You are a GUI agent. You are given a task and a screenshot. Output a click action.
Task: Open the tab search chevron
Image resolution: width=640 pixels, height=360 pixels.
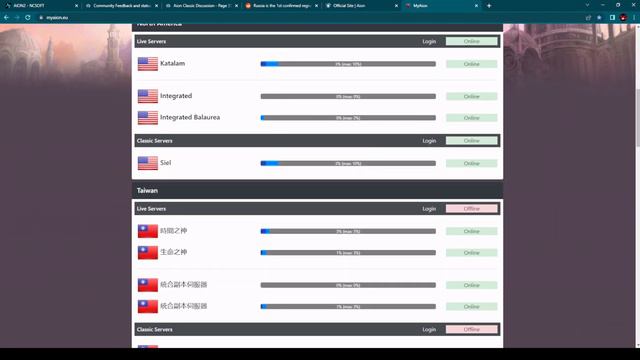[587, 5]
